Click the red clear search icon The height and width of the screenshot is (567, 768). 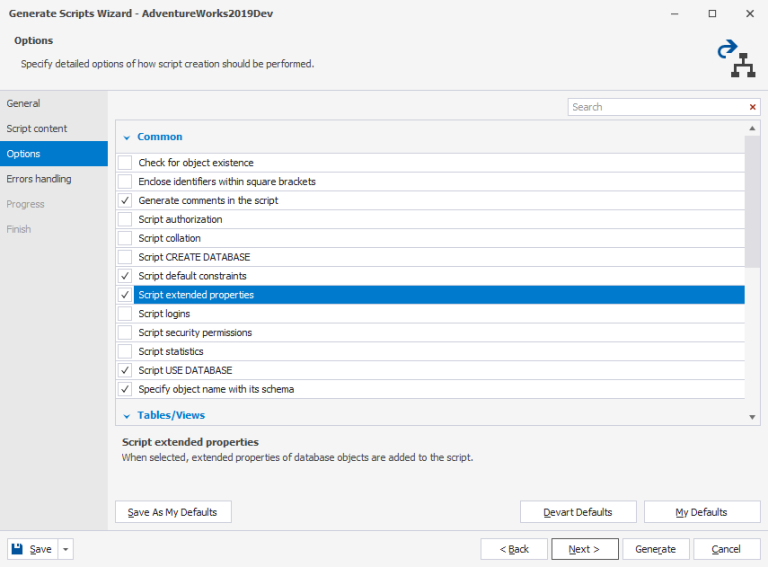click(x=752, y=107)
